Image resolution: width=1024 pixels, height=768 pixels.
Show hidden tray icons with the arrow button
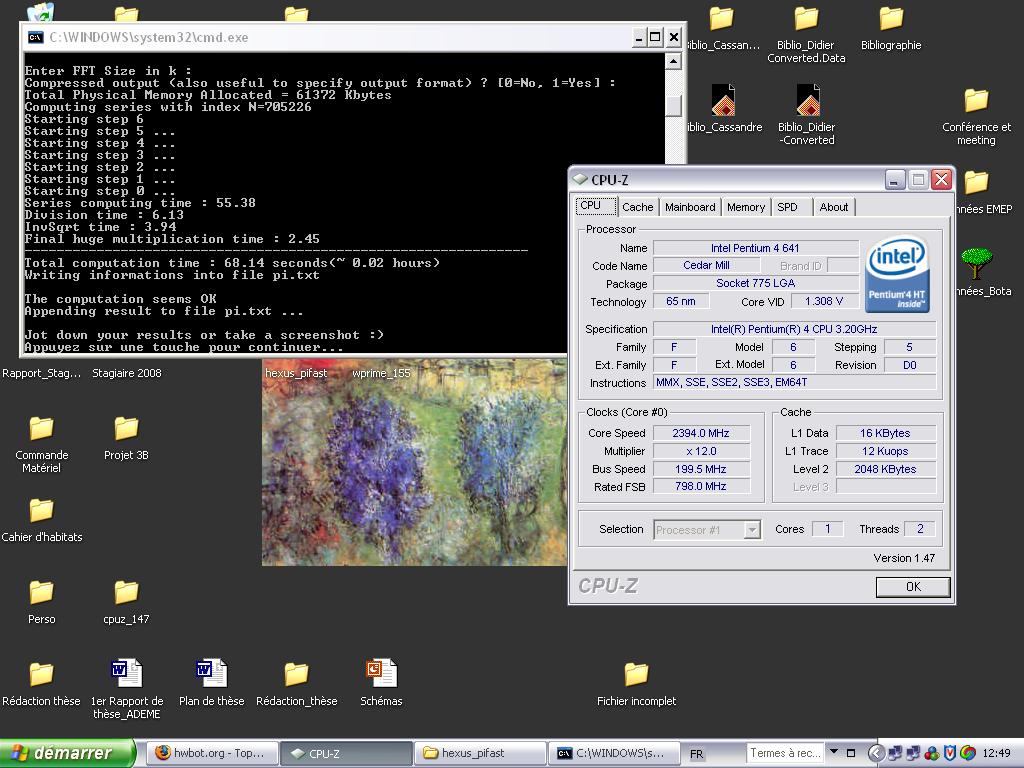pyautogui.click(x=877, y=753)
